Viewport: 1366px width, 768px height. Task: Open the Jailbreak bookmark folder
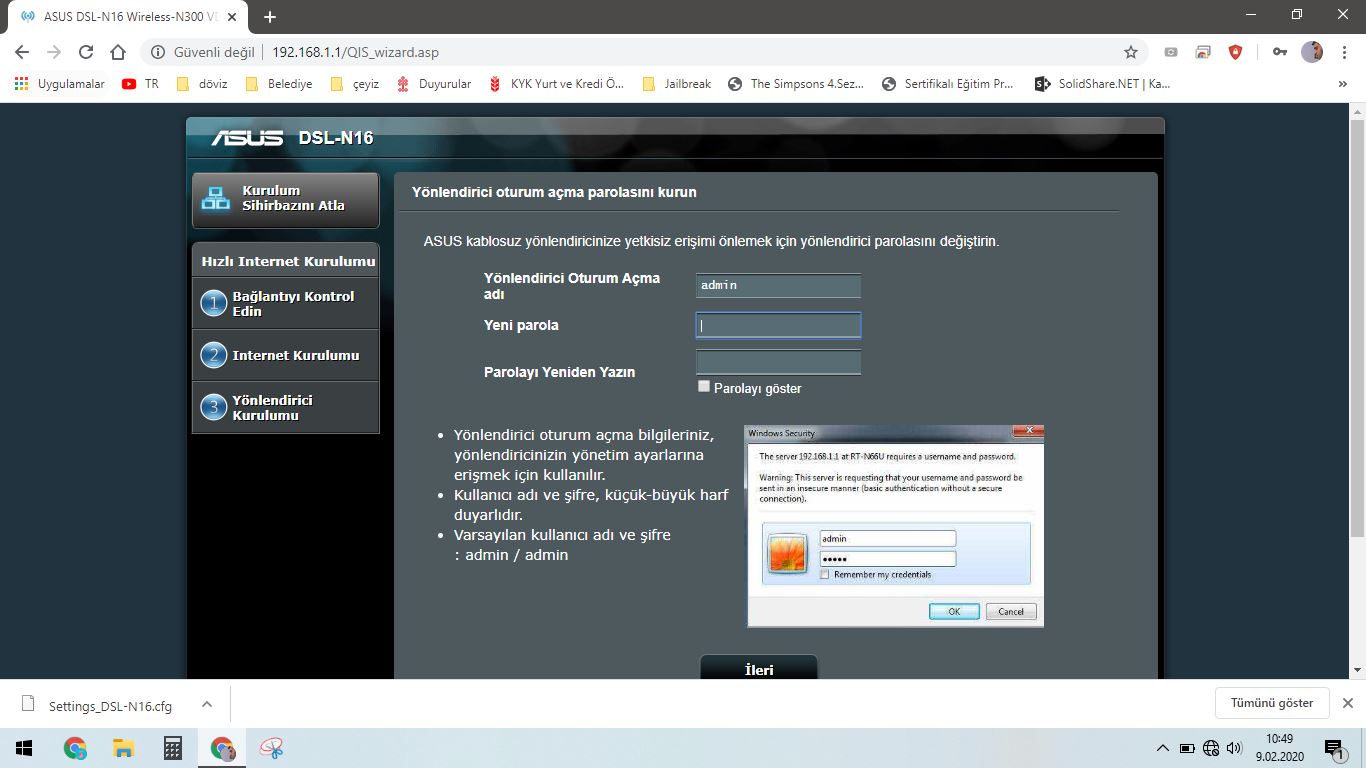677,84
